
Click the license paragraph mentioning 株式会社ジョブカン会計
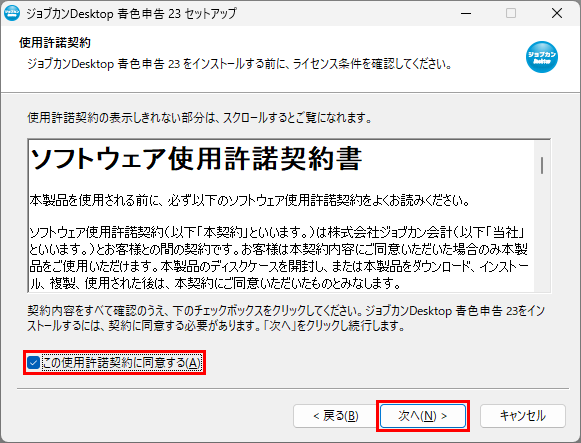pos(279,257)
